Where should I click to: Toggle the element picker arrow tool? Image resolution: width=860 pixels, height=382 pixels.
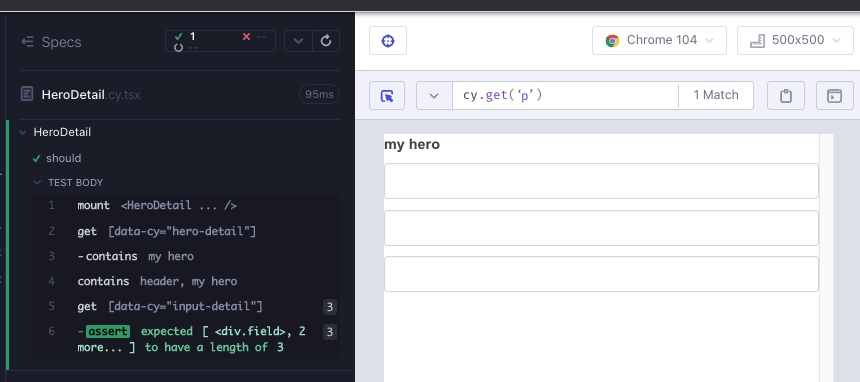(x=387, y=96)
